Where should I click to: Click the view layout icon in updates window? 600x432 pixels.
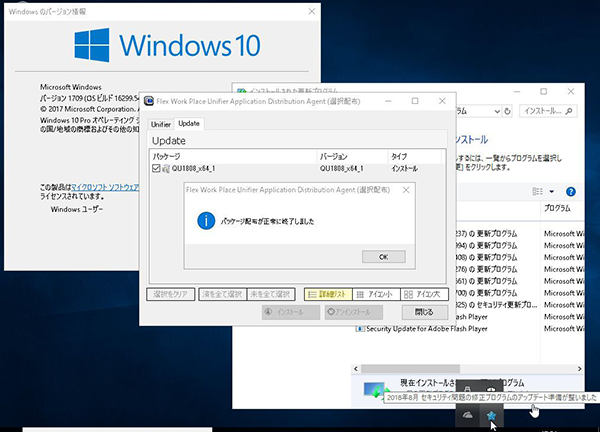[538, 191]
